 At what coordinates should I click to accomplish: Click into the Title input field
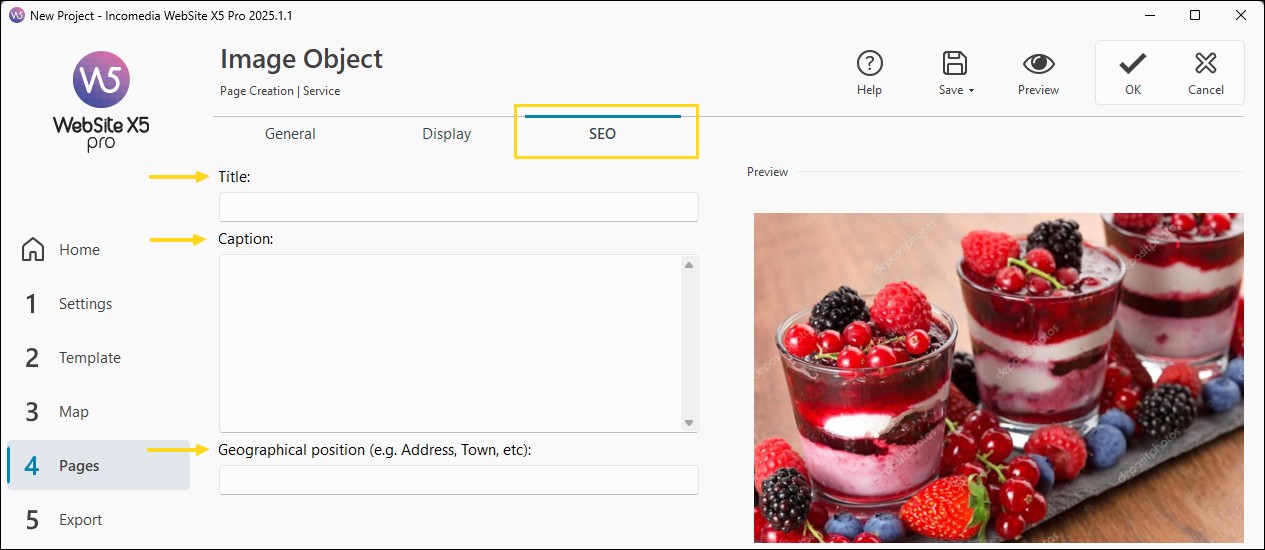point(458,207)
